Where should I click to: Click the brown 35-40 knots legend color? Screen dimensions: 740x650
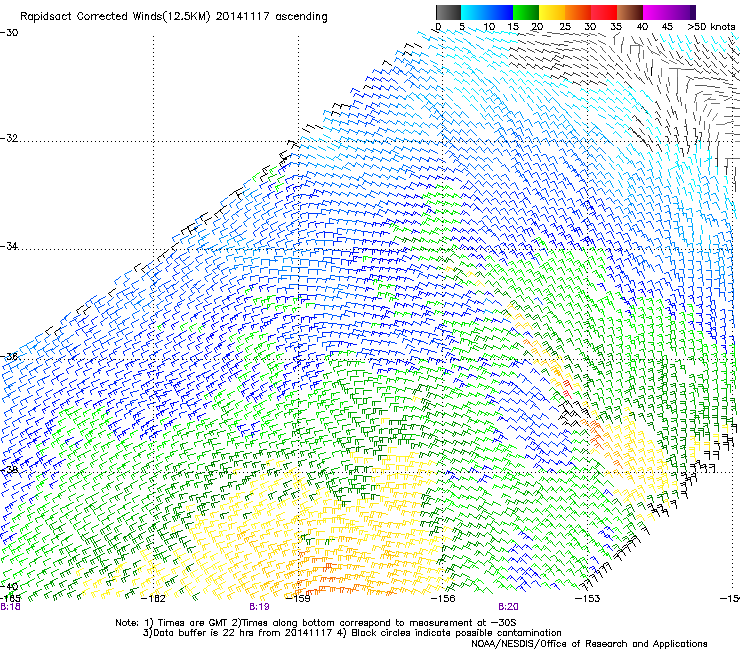coord(630,12)
